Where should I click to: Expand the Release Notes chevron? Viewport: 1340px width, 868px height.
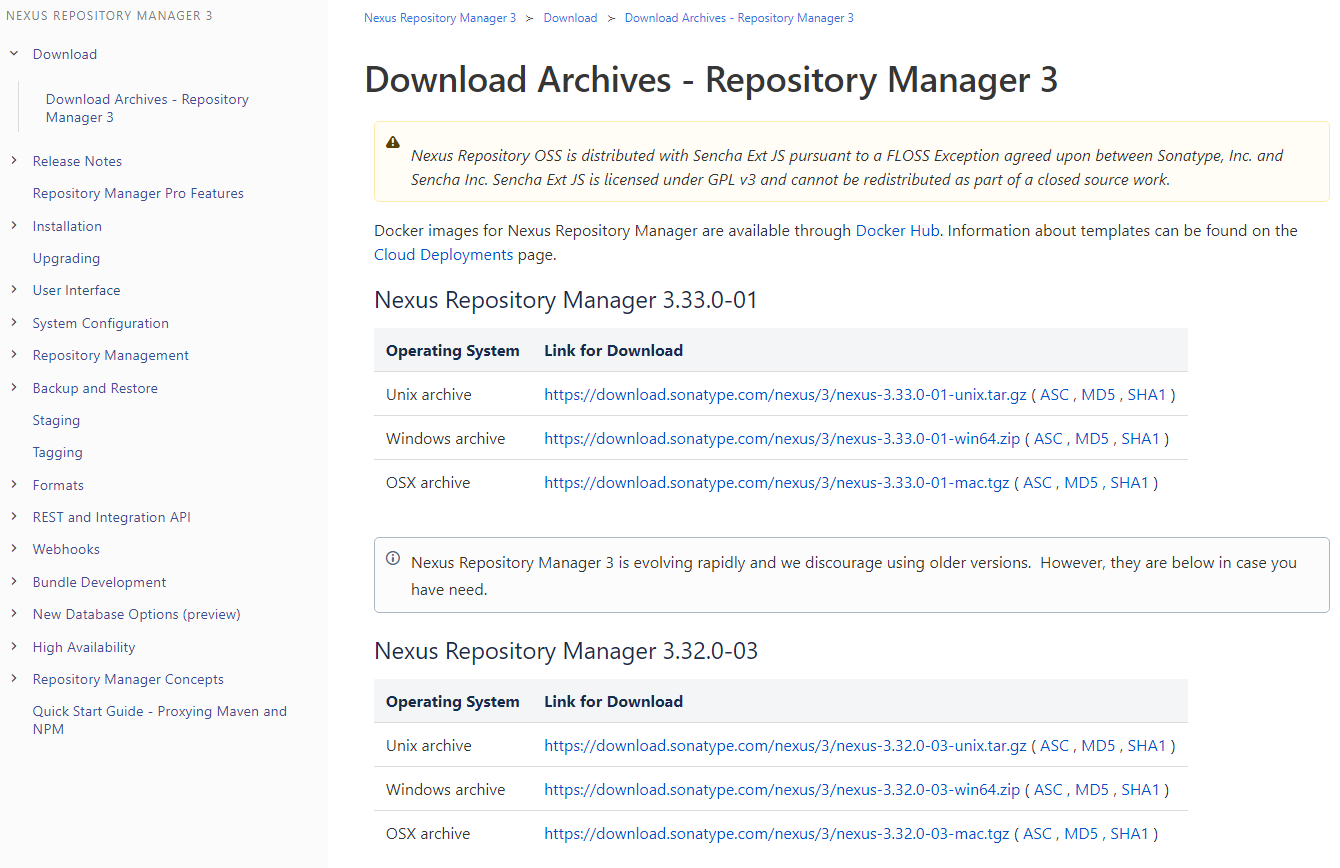[14, 160]
